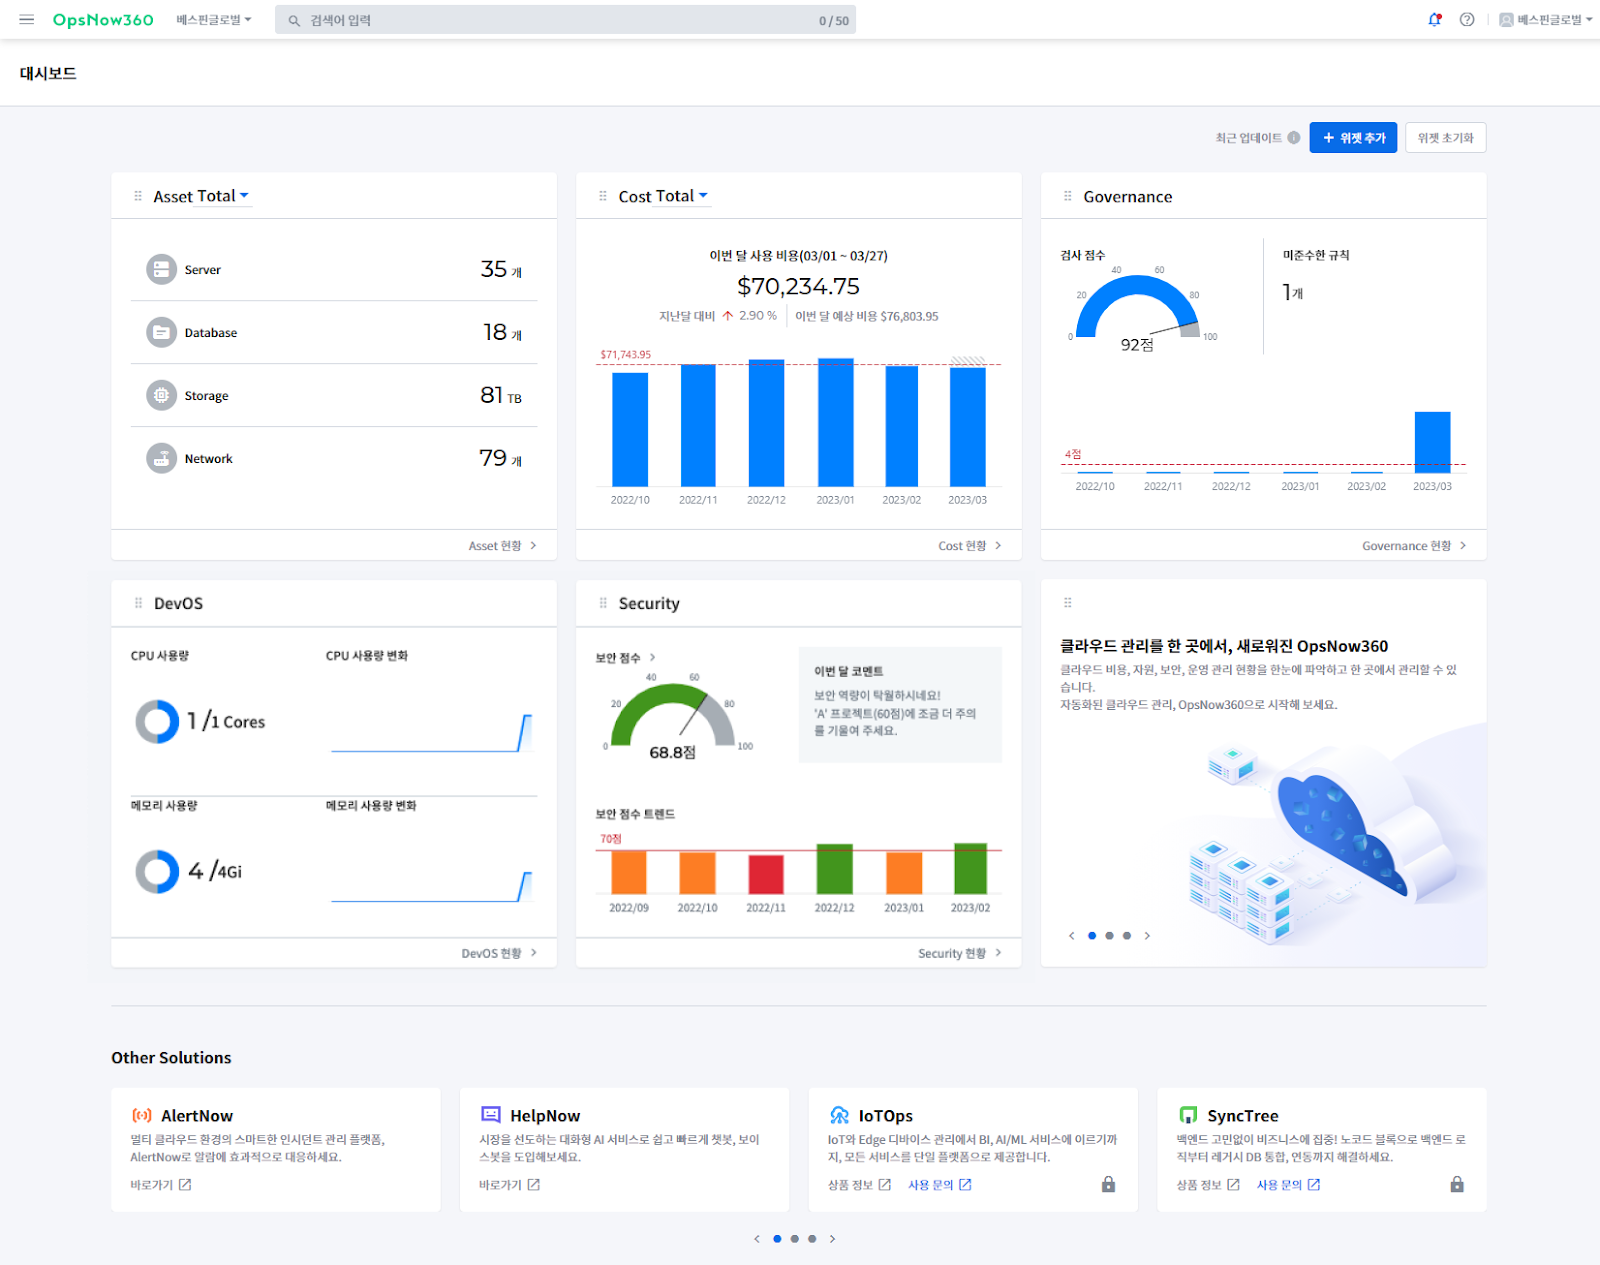Viewport: 1600px width, 1265px height.
Task: Open SyncTree 사용 문의 link
Action: click(x=1288, y=1185)
